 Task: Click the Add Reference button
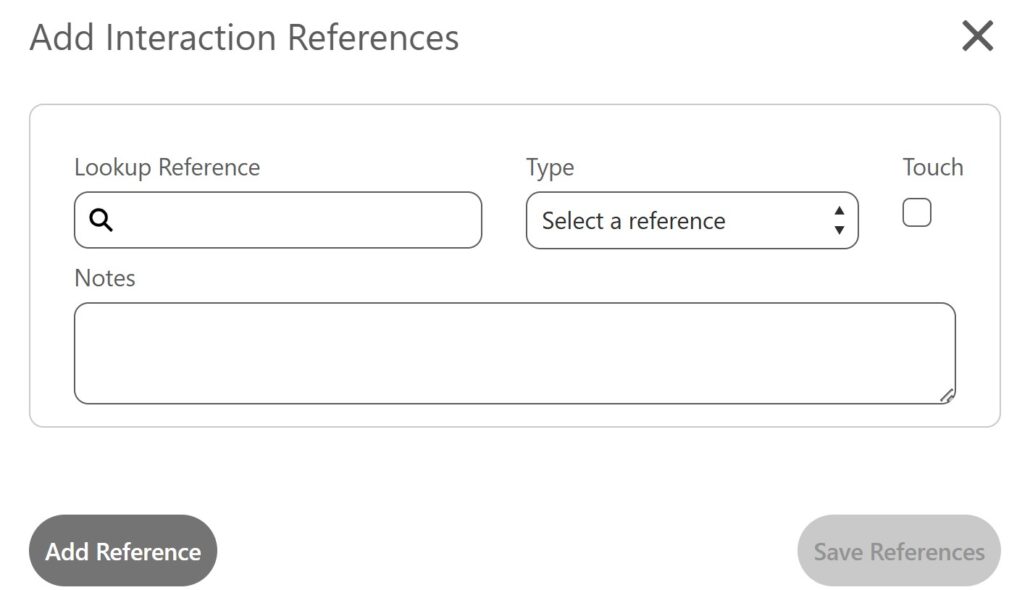click(x=123, y=551)
